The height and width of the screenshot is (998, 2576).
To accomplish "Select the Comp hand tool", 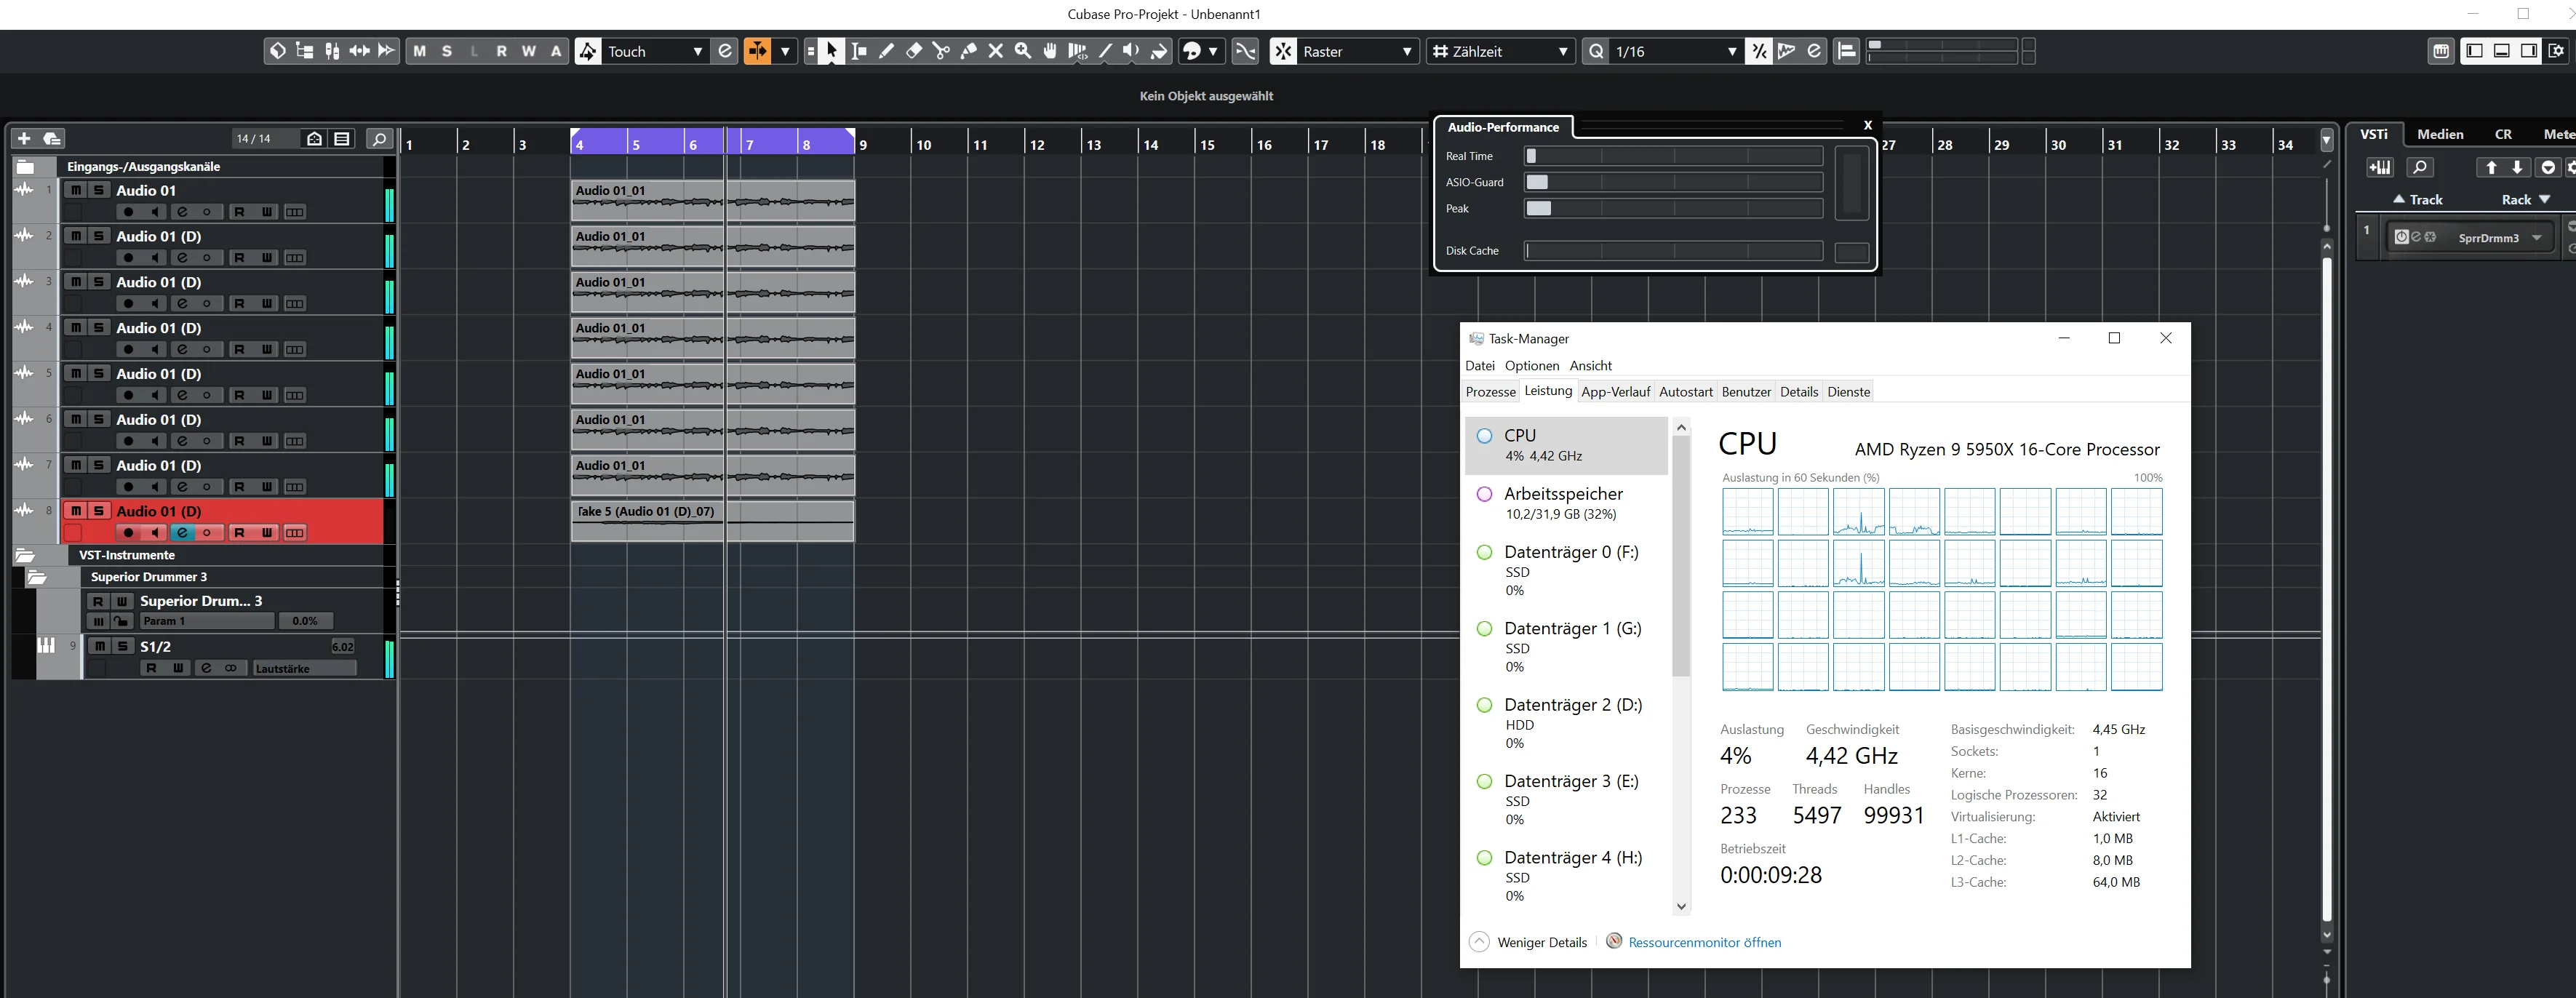I will (1050, 51).
